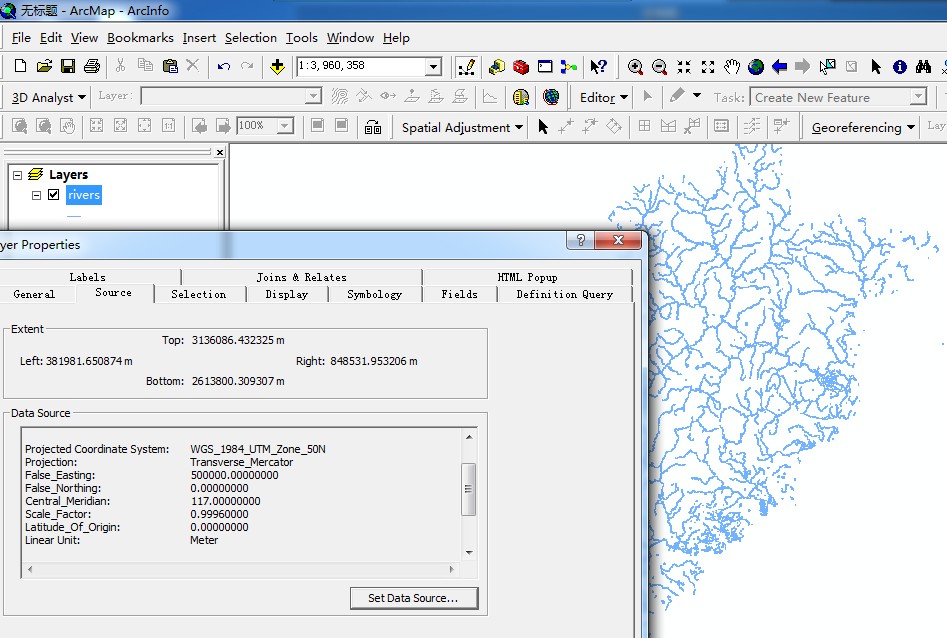Open the Task dropdown list

918,97
